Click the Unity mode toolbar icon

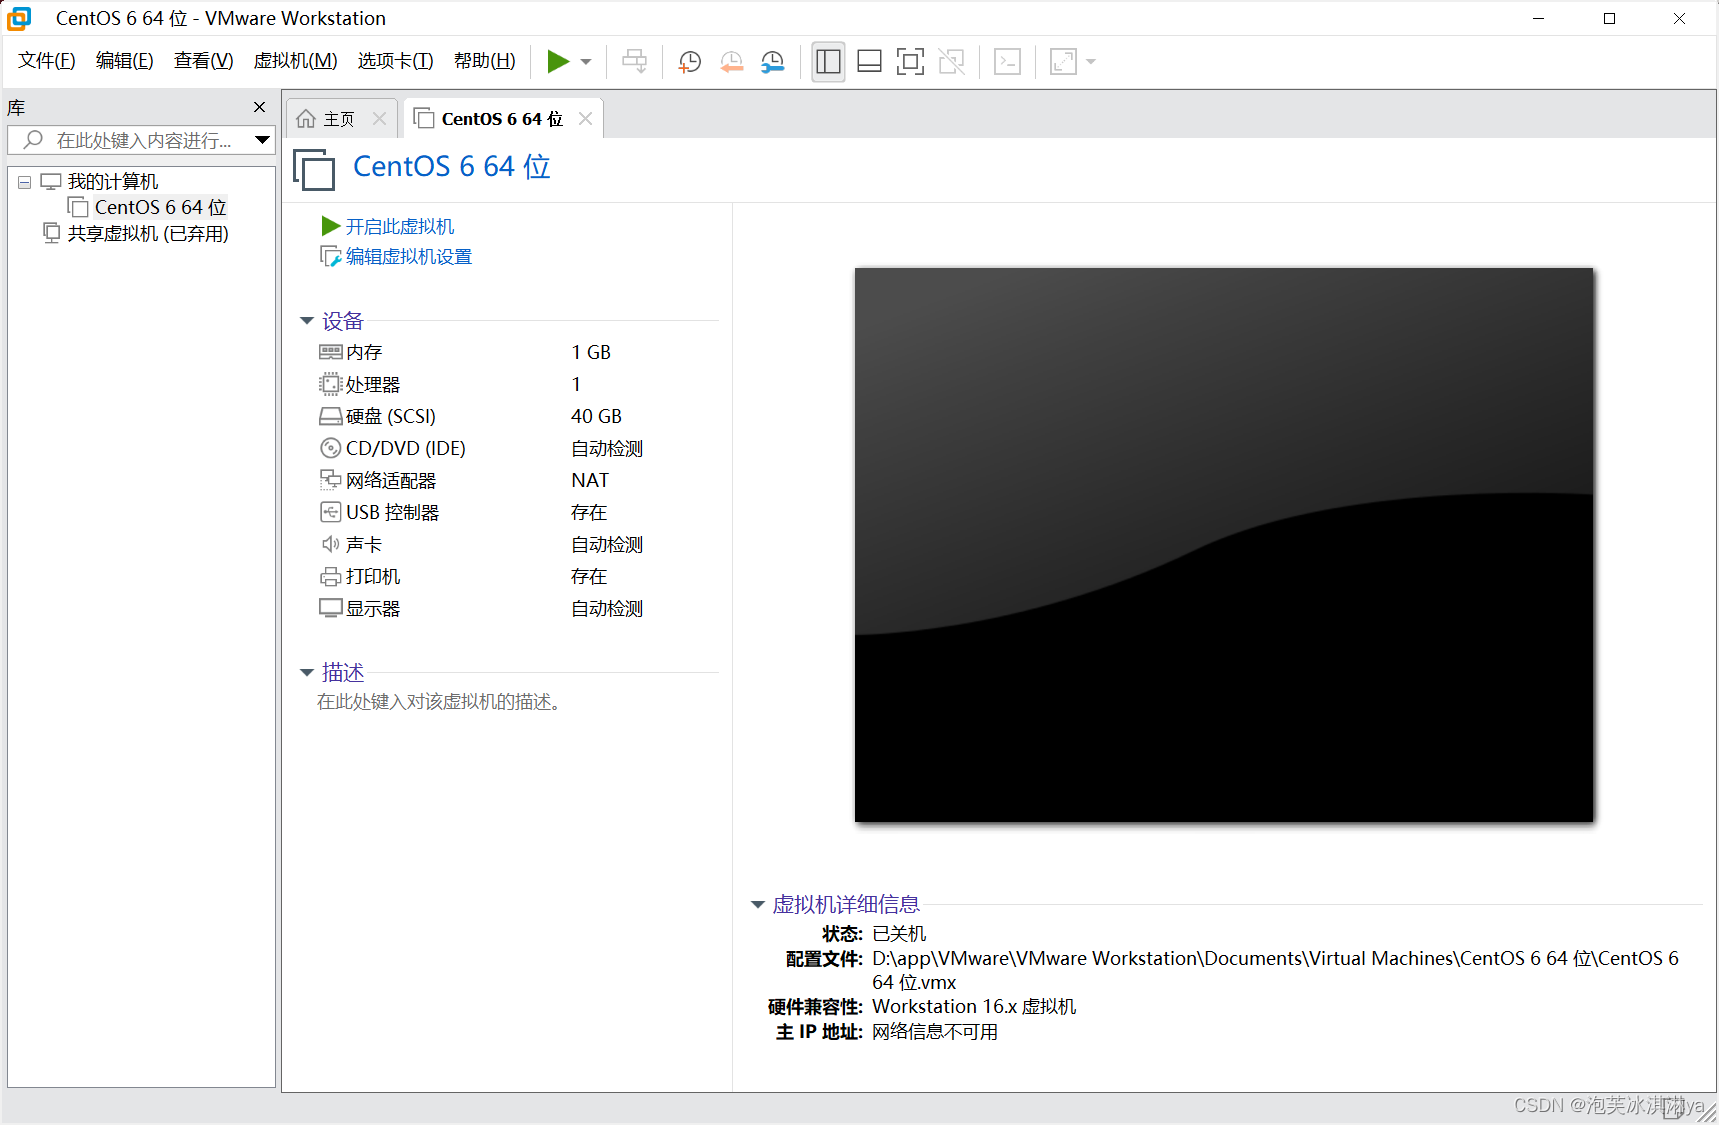pyautogui.click(x=952, y=62)
